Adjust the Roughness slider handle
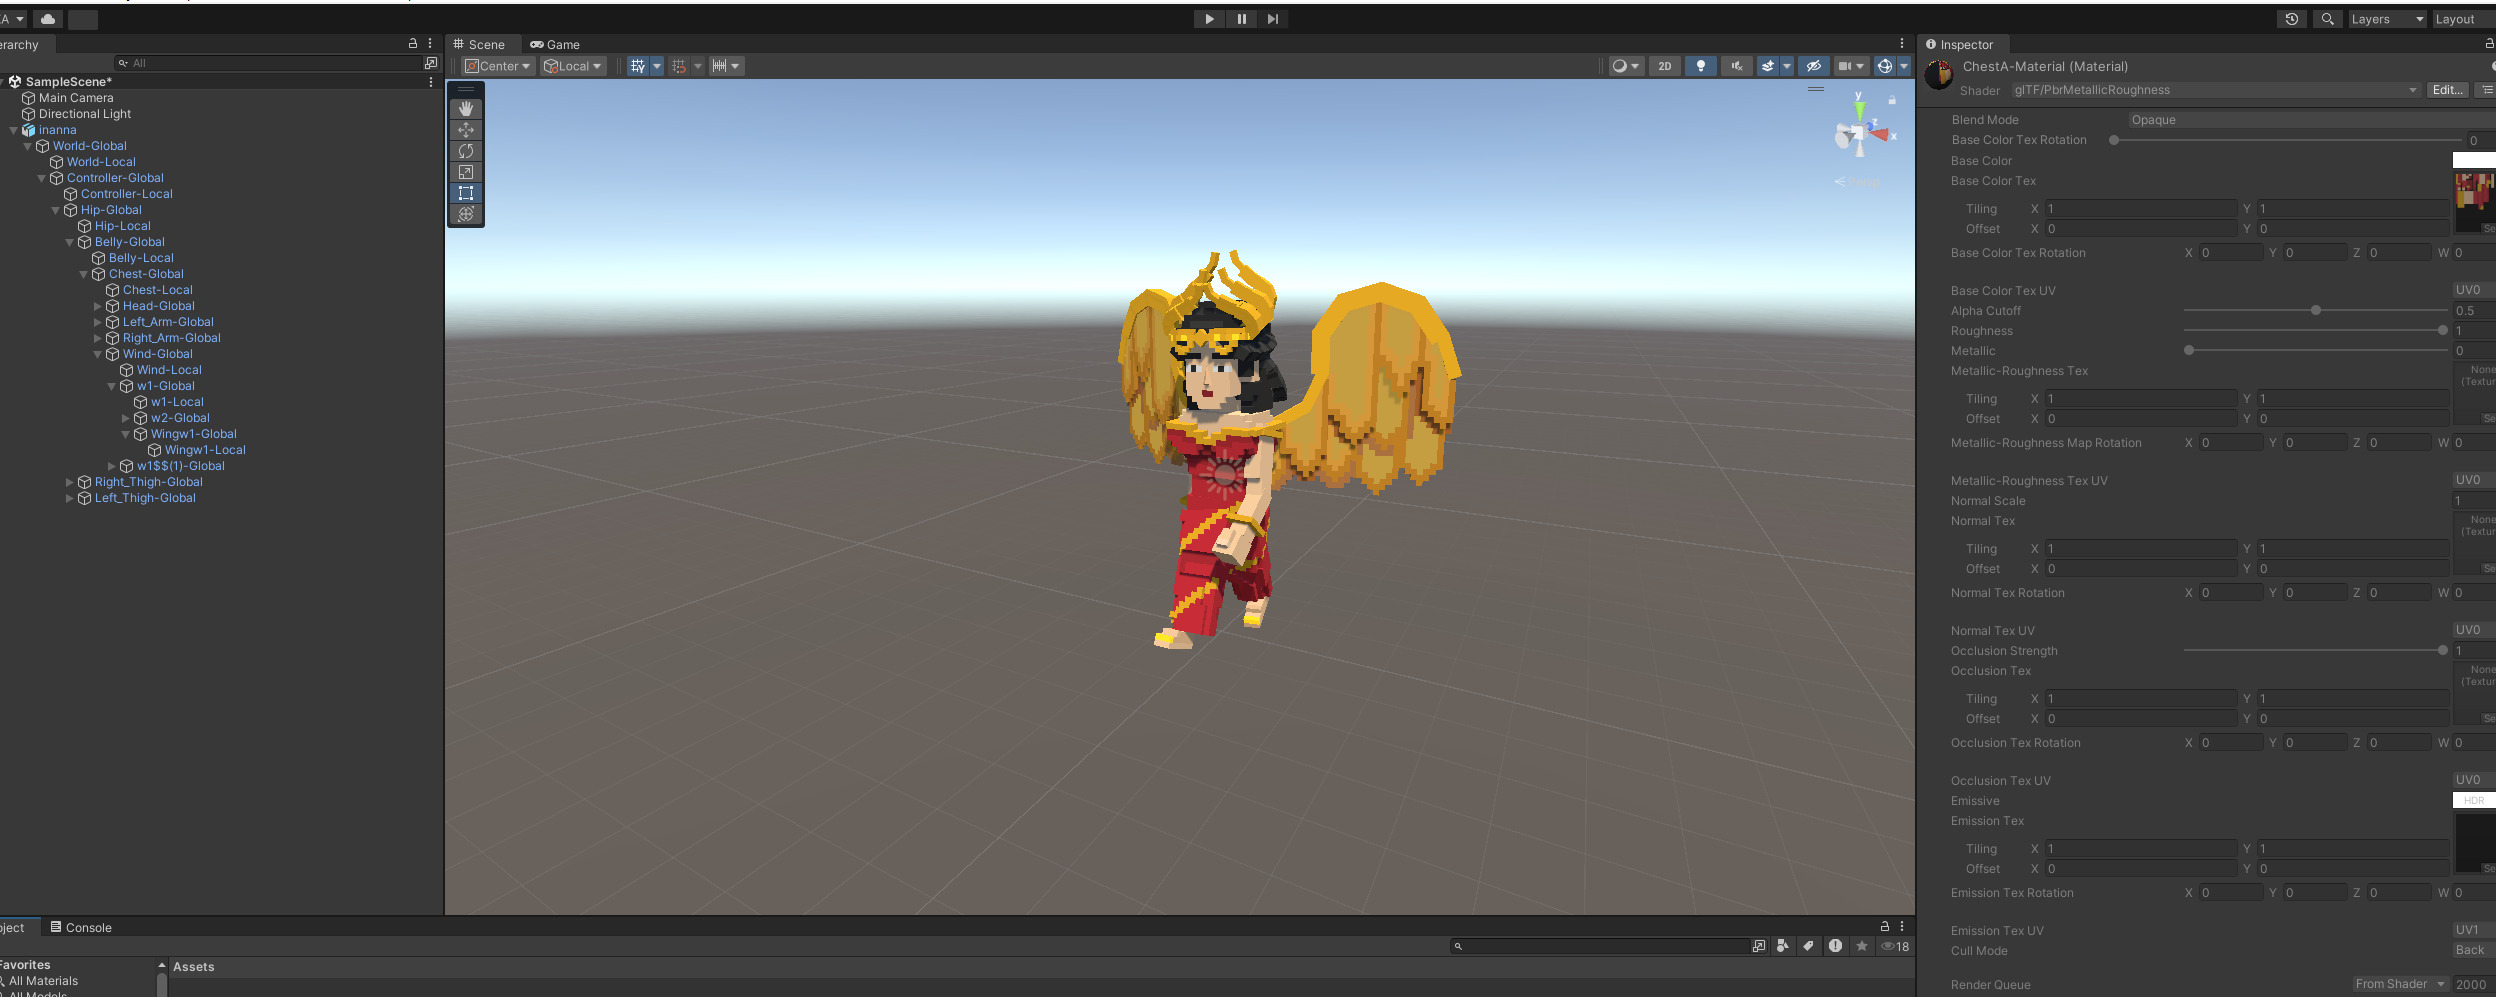 (2443, 331)
